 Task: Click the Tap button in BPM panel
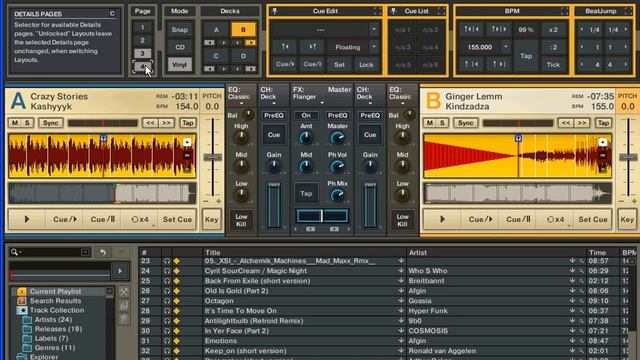pos(526,56)
